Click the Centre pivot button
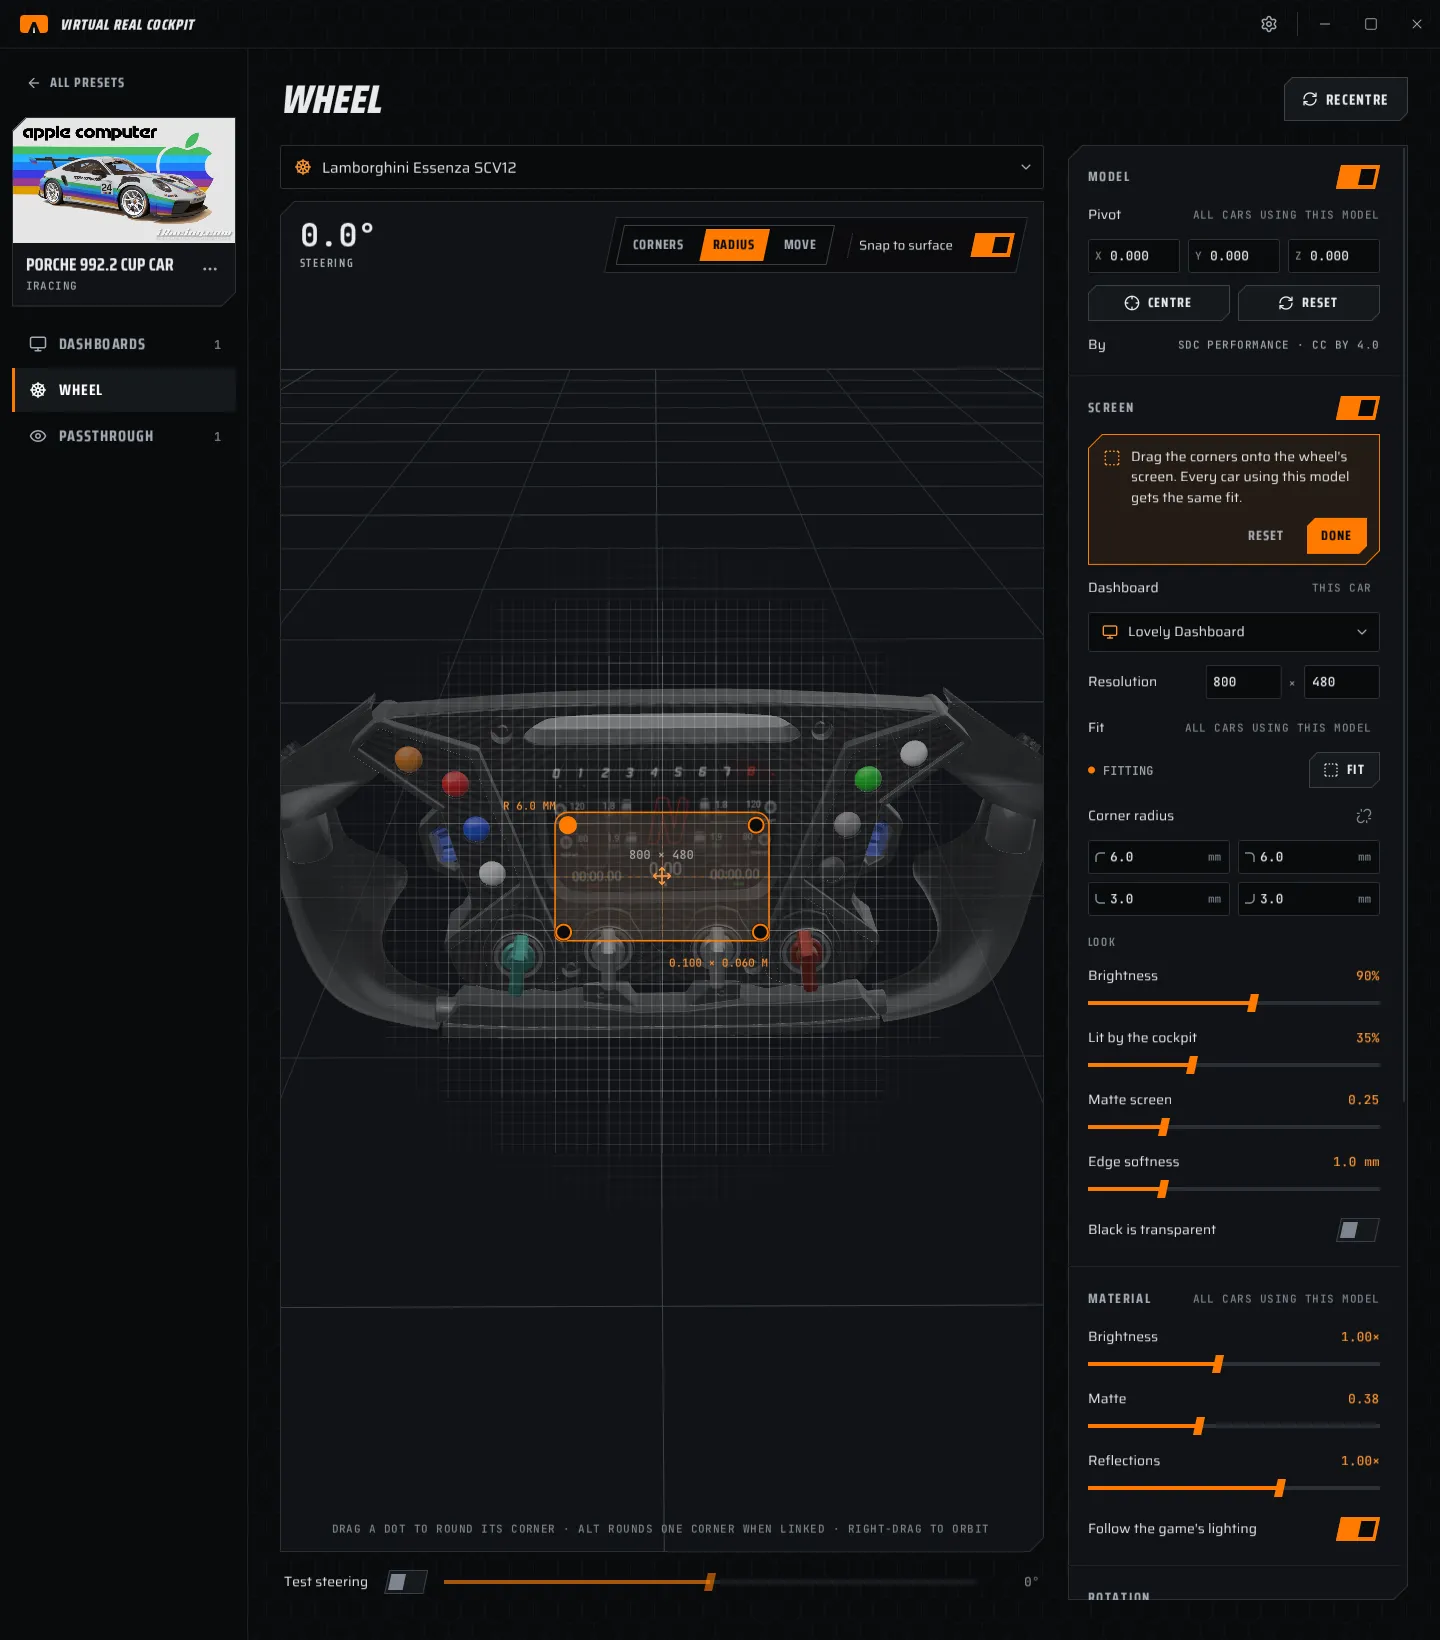This screenshot has height=1640, width=1440. tap(1158, 303)
